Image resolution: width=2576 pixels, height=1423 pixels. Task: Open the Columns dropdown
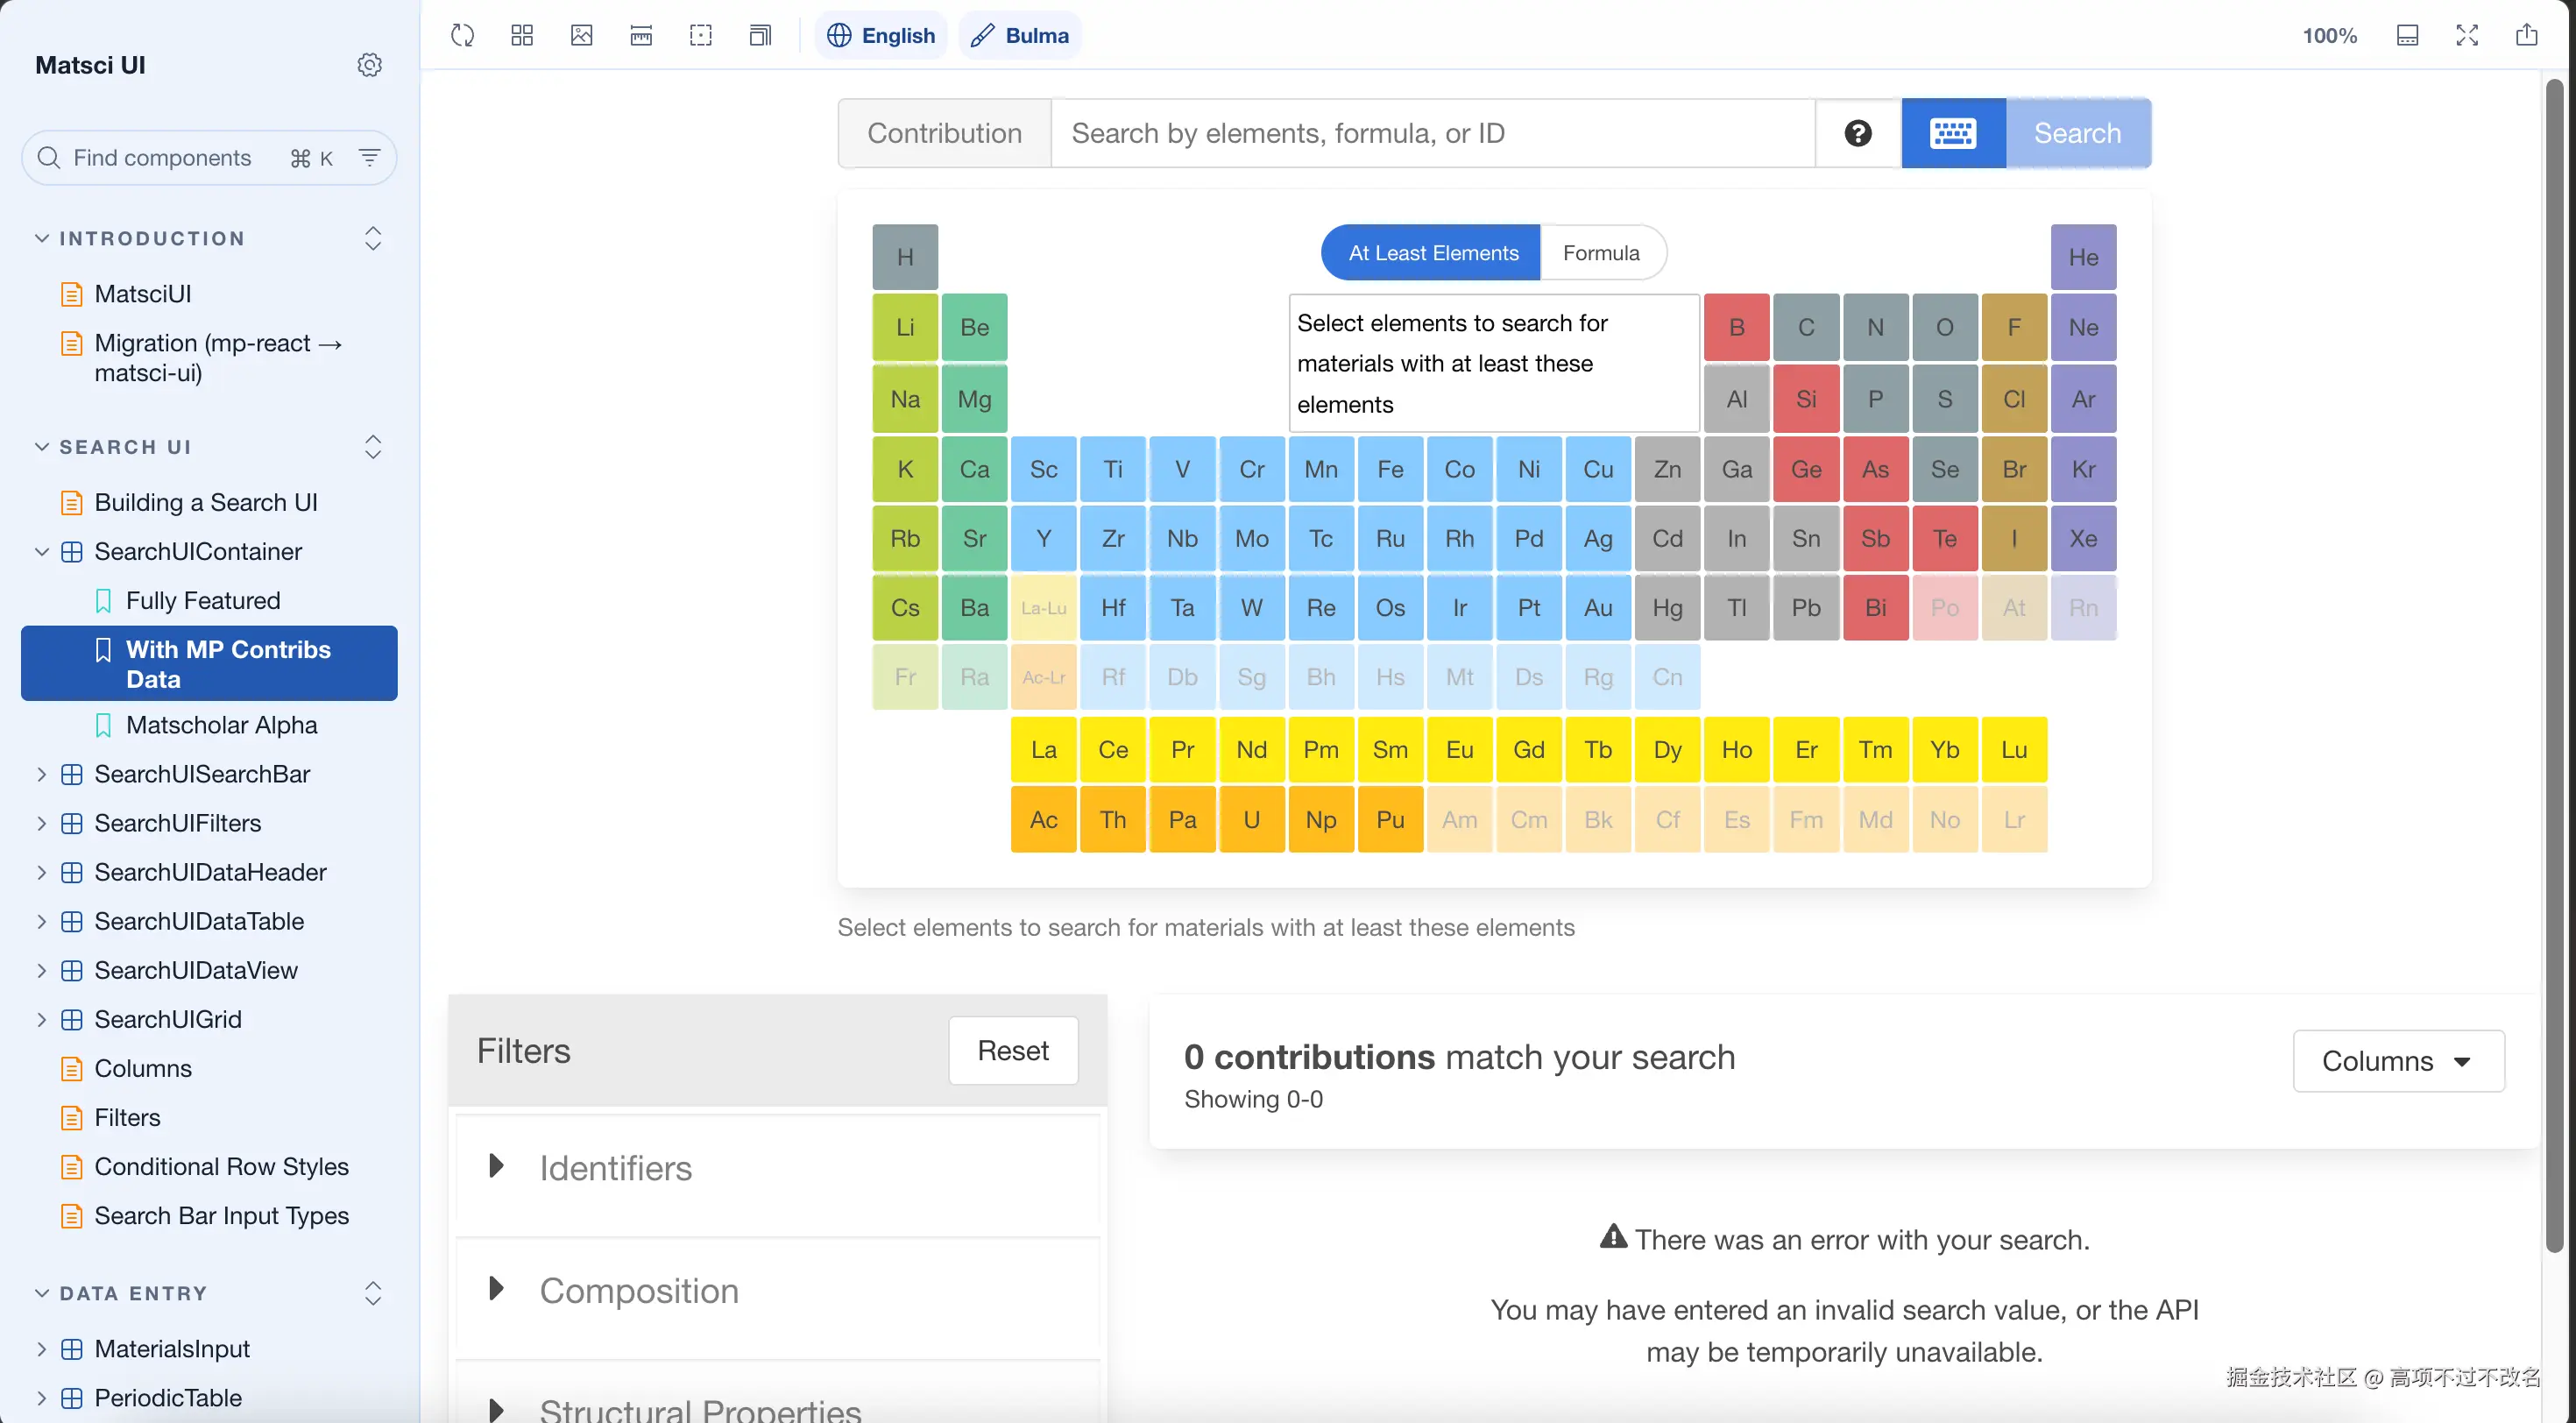click(x=2397, y=1060)
